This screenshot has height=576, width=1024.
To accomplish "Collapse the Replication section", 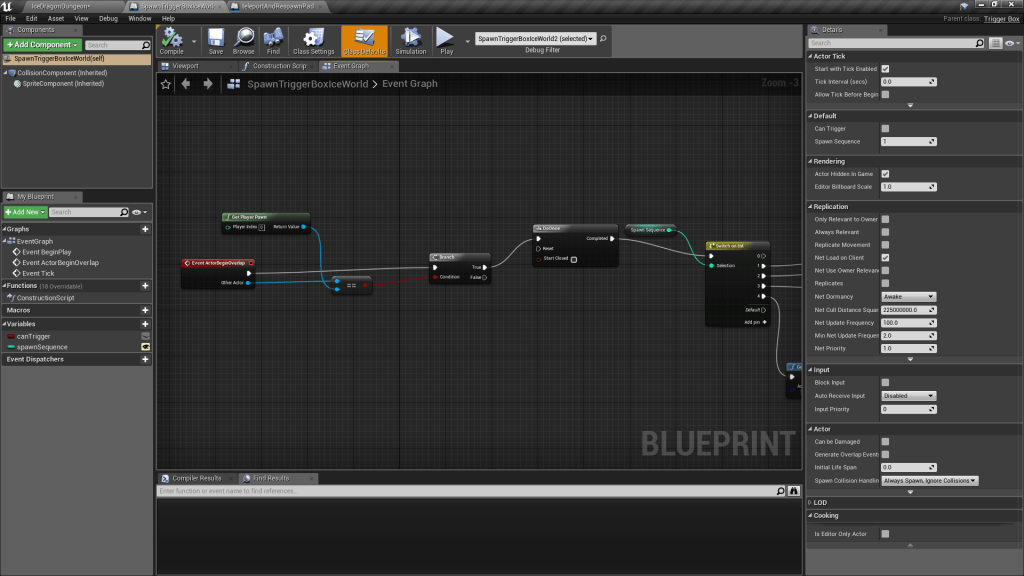I will pyautogui.click(x=811, y=207).
